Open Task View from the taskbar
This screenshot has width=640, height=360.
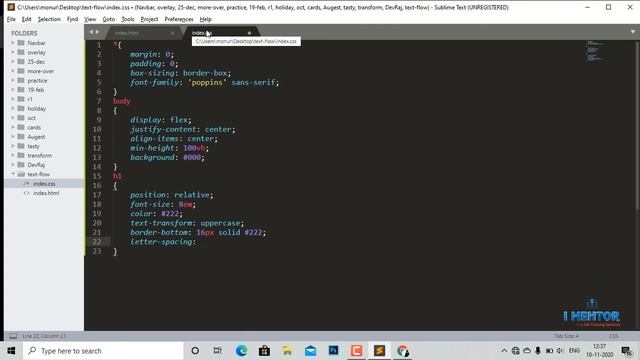tap(218, 351)
